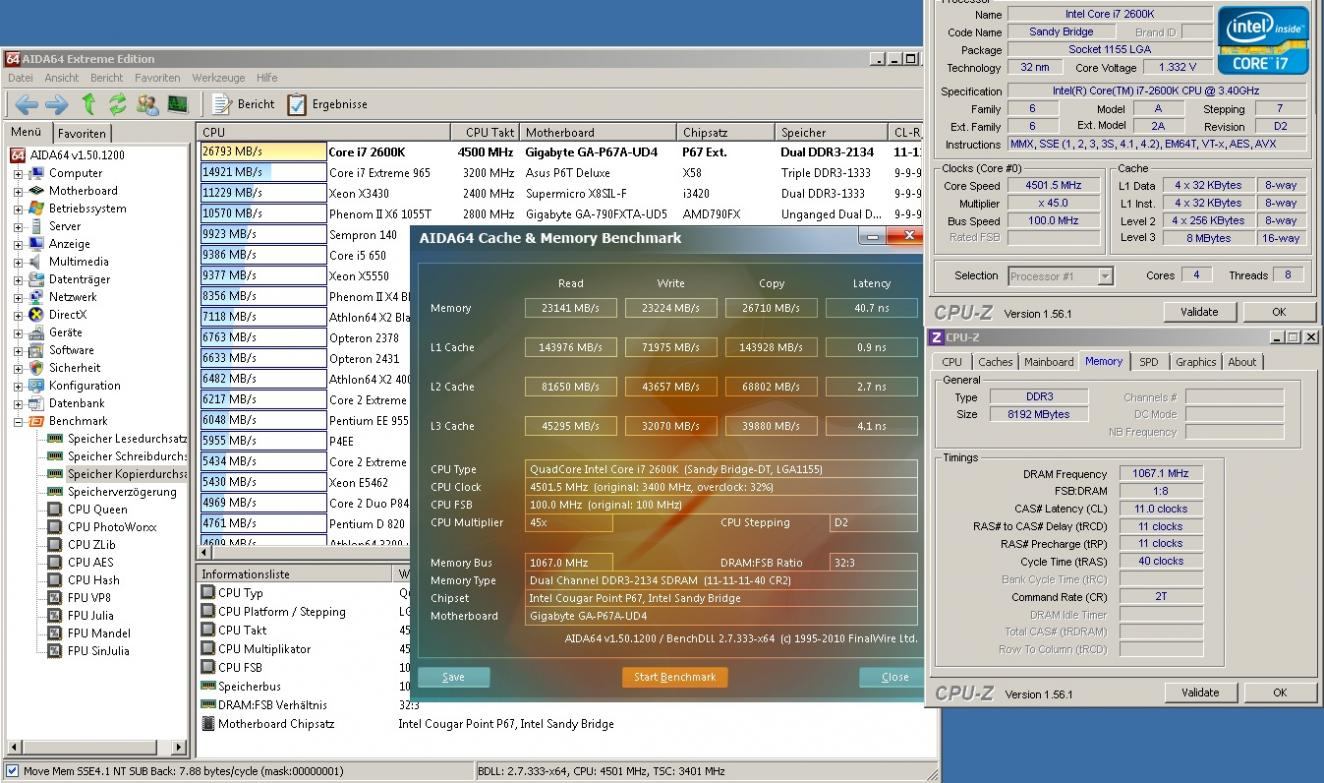Click the Motherboard Chipsatz info row
Image resolution: width=1324 pixels, height=783 pixels.
pos(407,723)
